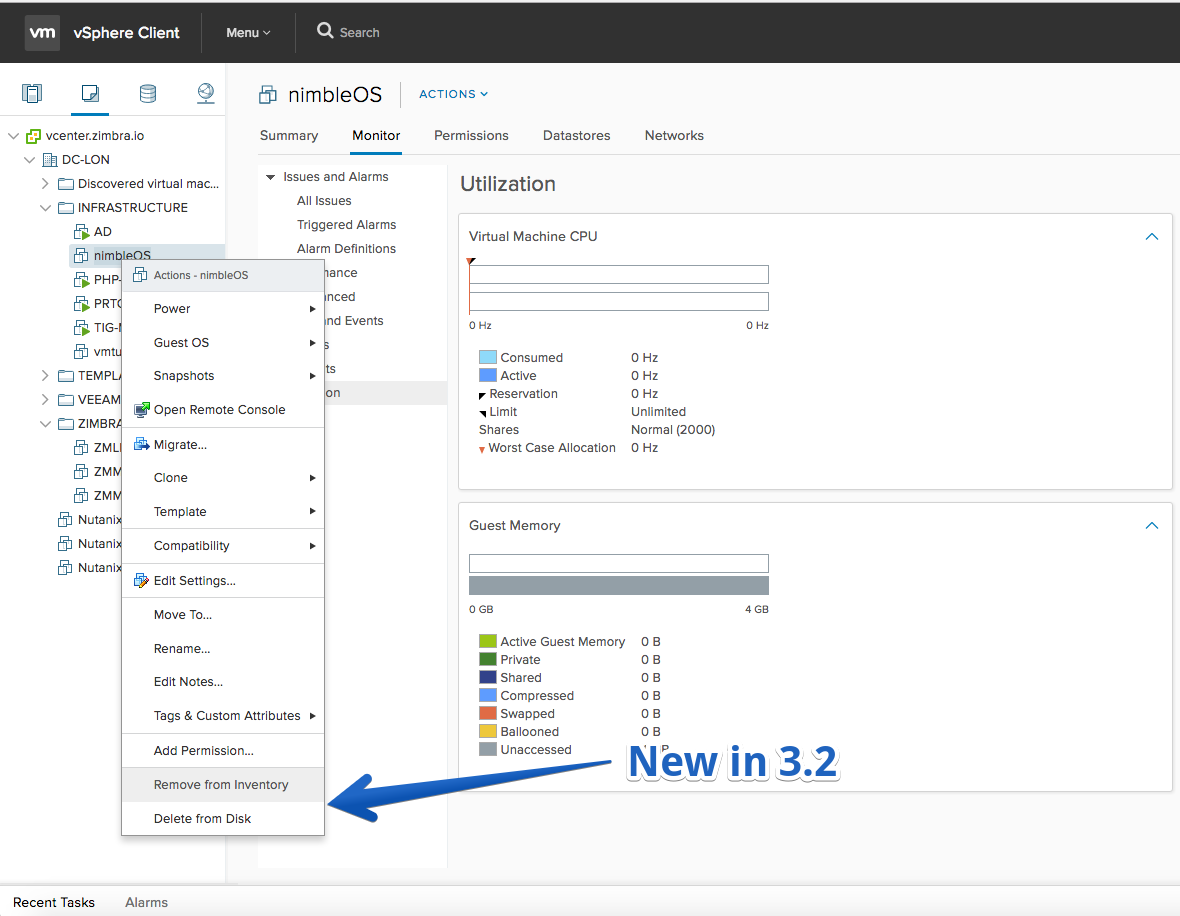Open All Issues in monitor list

tap(324, 201)
